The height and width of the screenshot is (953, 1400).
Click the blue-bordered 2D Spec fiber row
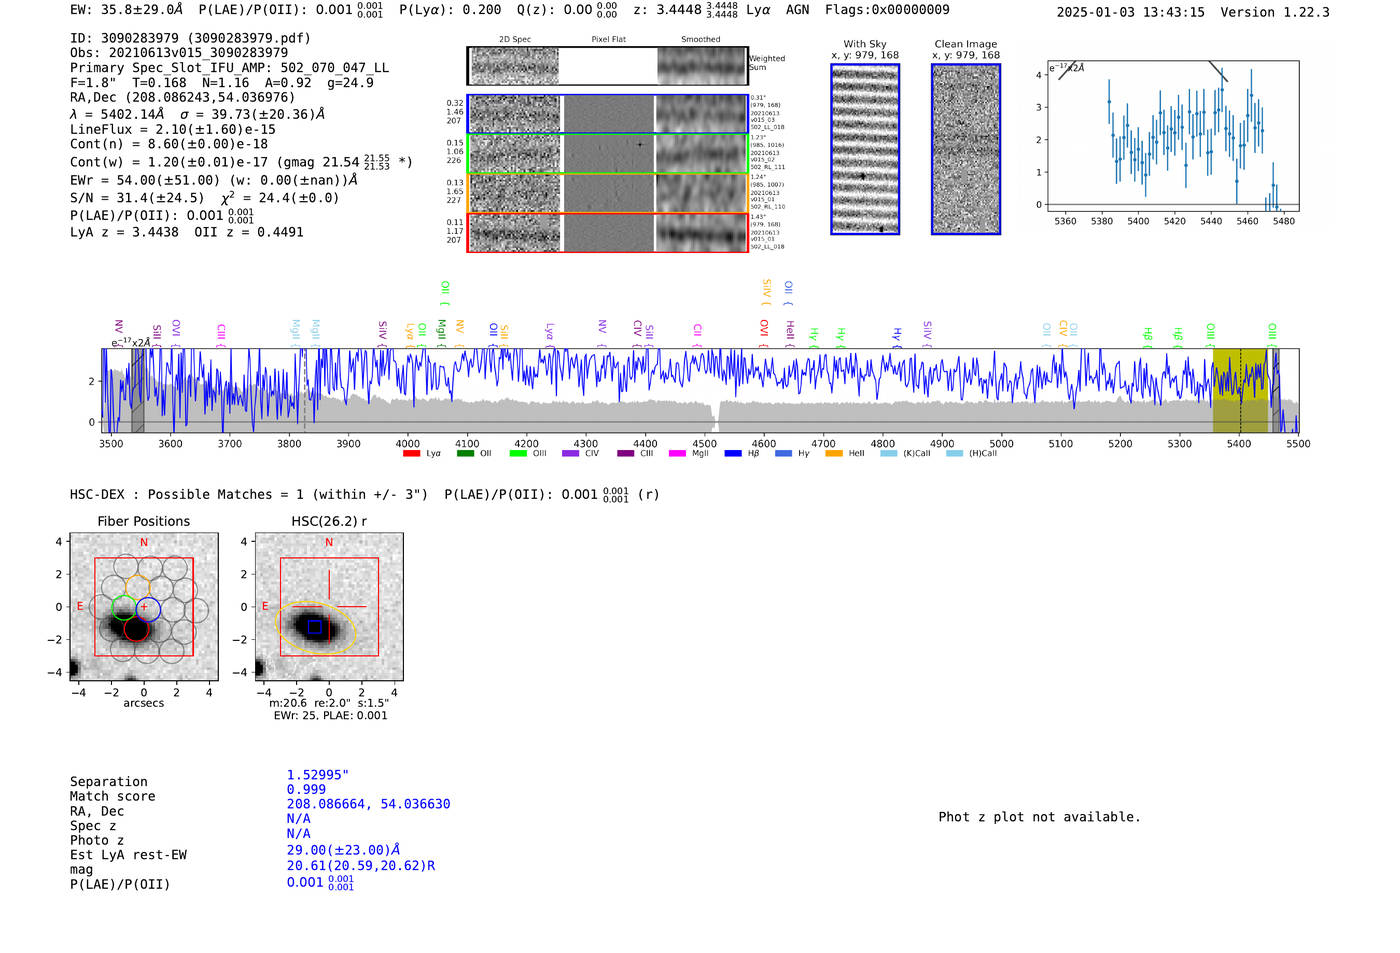click(x=515, y=114)
